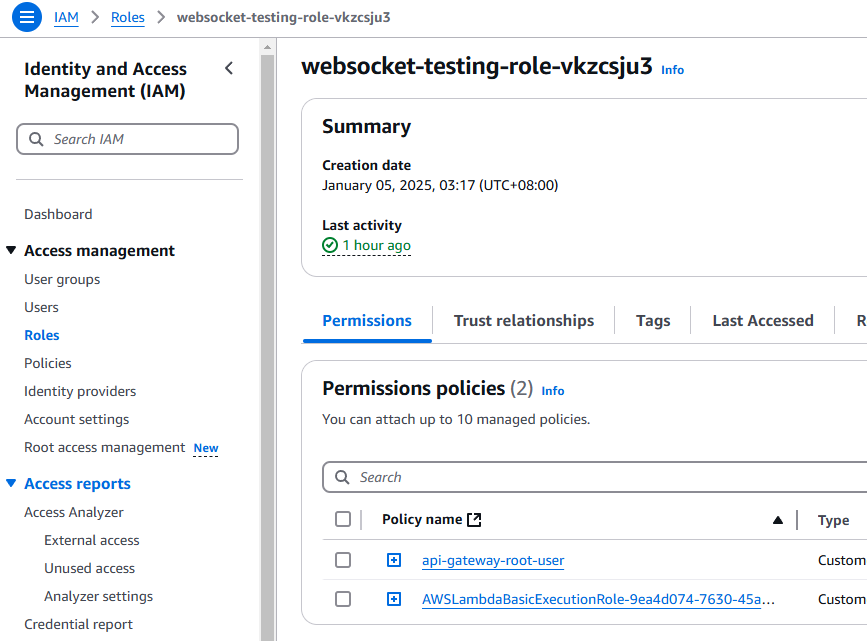867x641 pixels.
Task: Open the hamburger navigation menu
Action: (x=27, y=17)
